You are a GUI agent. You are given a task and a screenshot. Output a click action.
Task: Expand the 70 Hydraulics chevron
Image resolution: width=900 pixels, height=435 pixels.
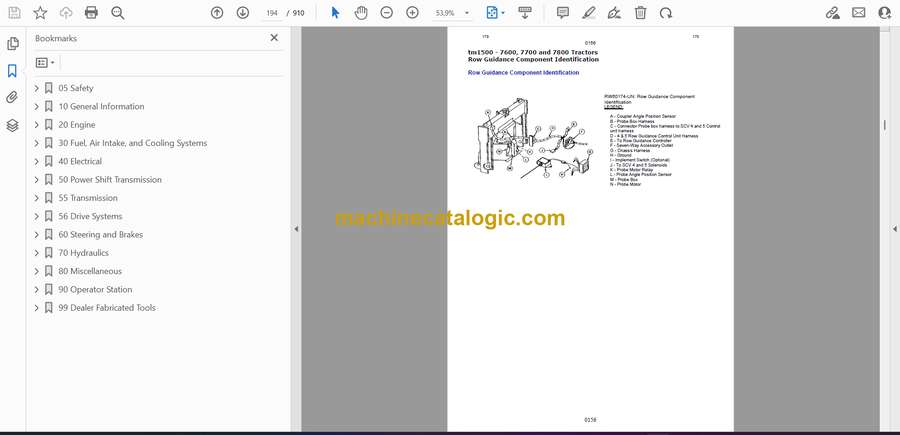[x=36, y=253]
